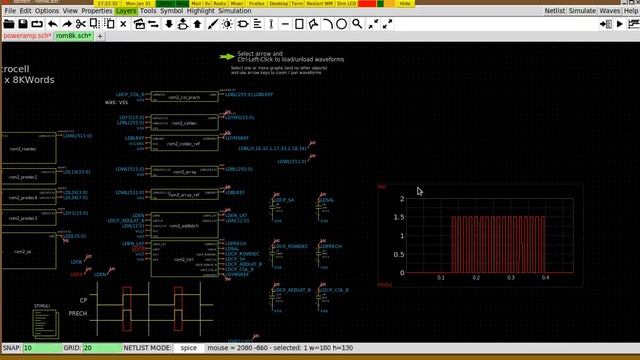This screenshot has height=360, width=640.
Task: Select the STIMULI code block
Action: 46,324
